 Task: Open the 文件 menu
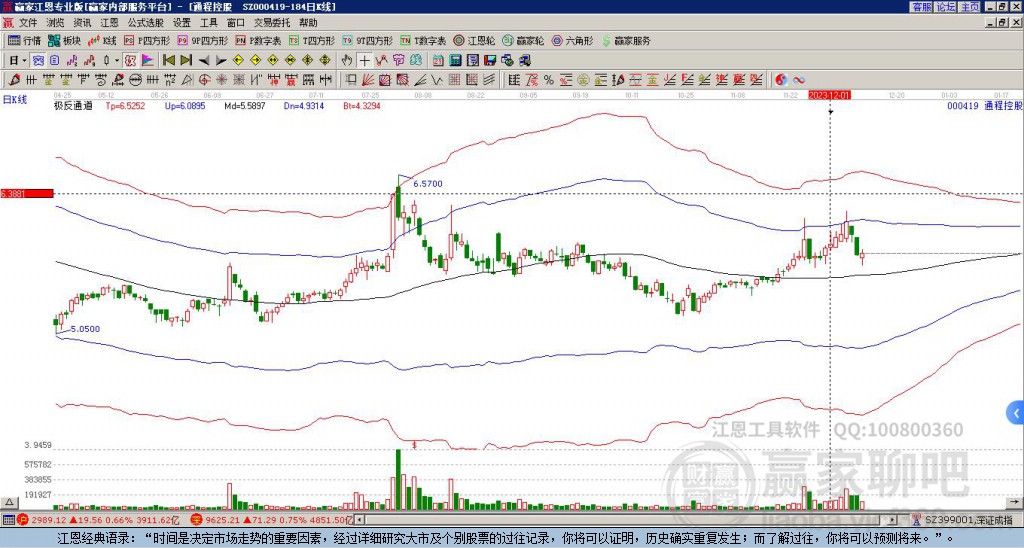pos(28,23)
